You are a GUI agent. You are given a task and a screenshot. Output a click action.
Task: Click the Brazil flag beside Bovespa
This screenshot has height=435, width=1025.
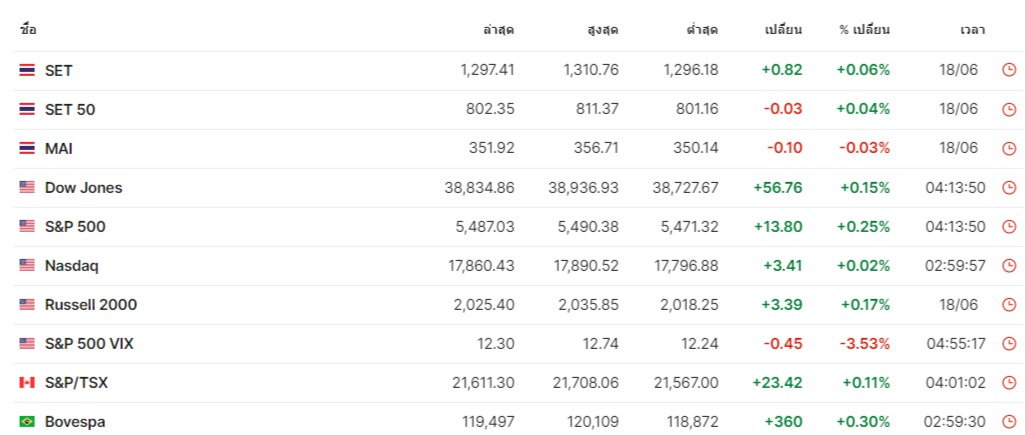coord(27,422)
